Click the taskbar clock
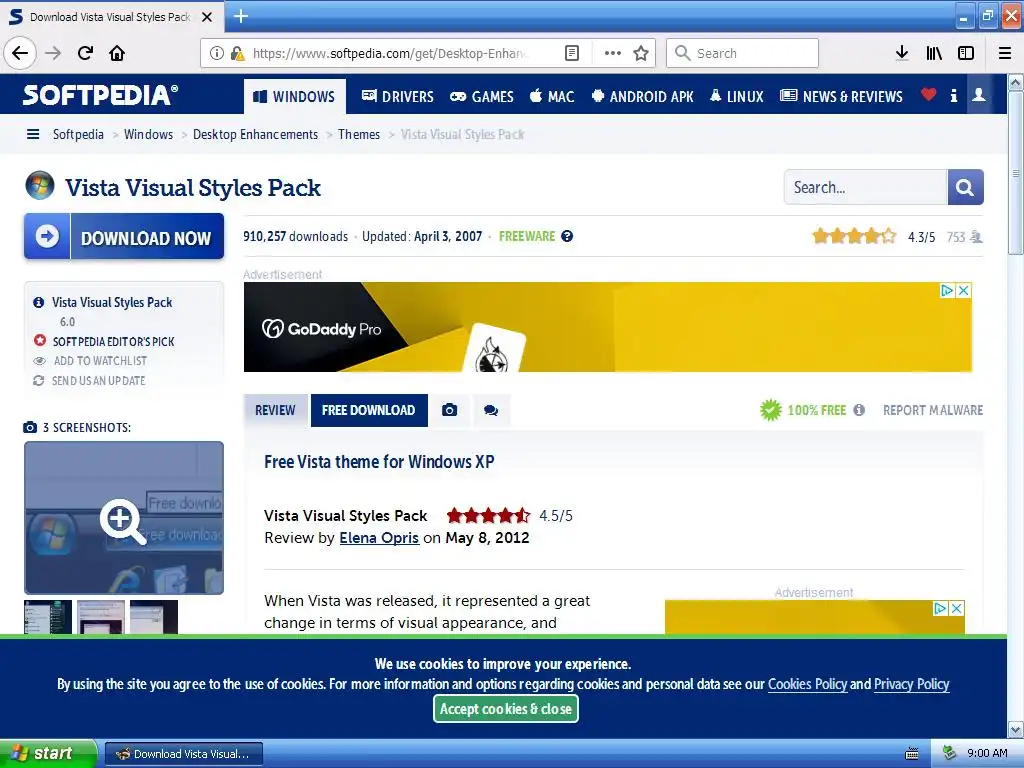Viewport: 1024px width, 768px height. 987,753
